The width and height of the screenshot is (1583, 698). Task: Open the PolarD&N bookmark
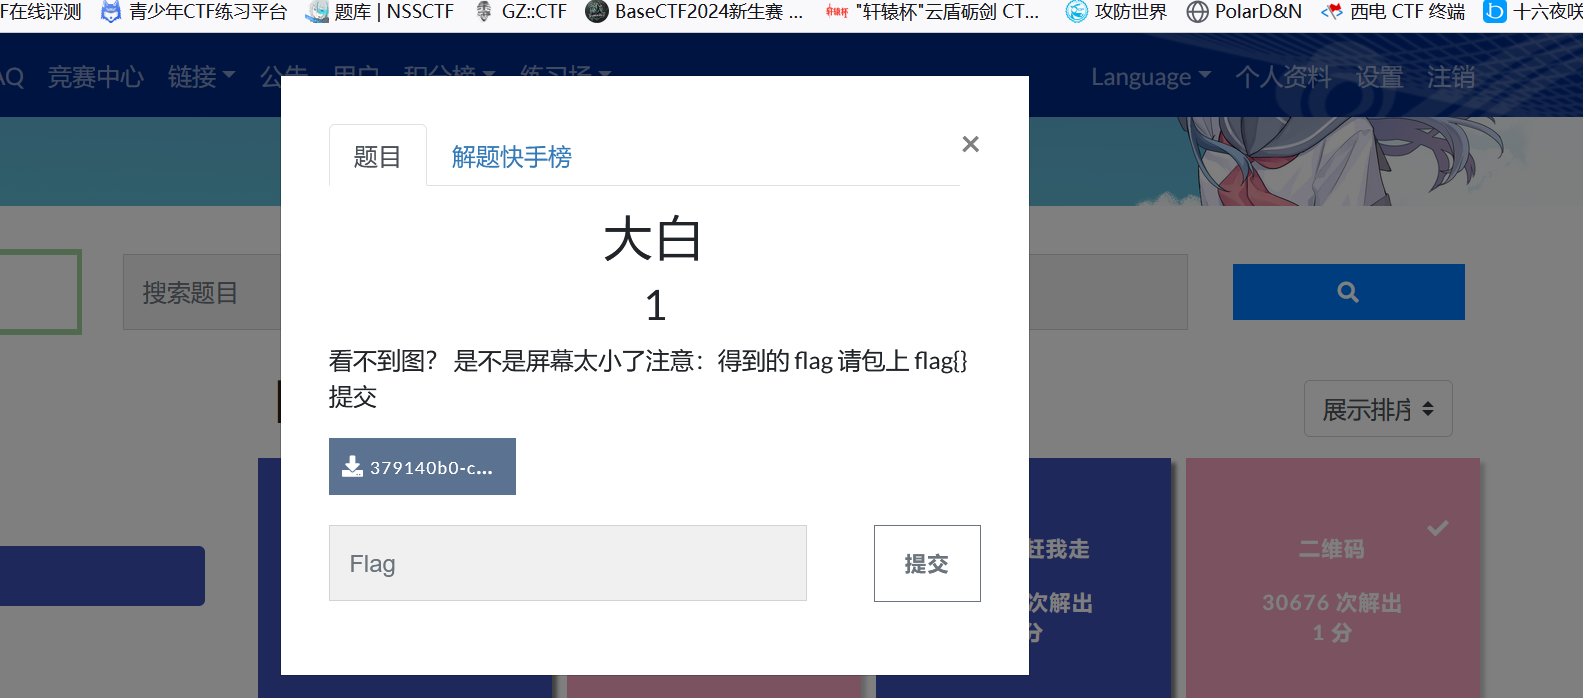(1245, 12)
